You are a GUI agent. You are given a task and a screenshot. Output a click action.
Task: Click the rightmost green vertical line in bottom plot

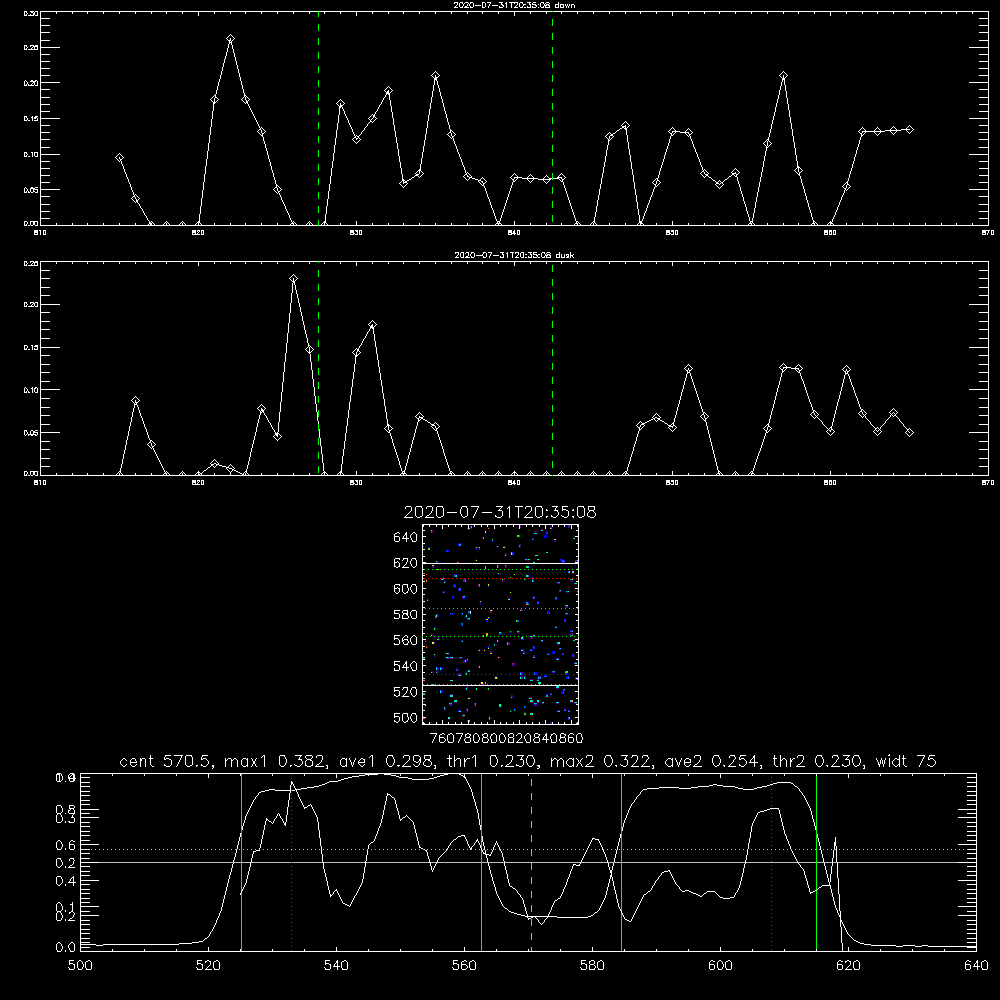816,862
